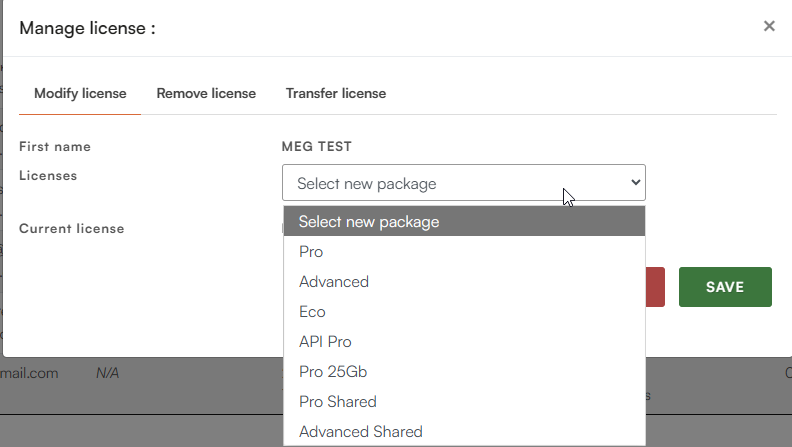Choose the 'Eco' package option
The height and width of the screenshot is (447, 792).
coord(312,312)
